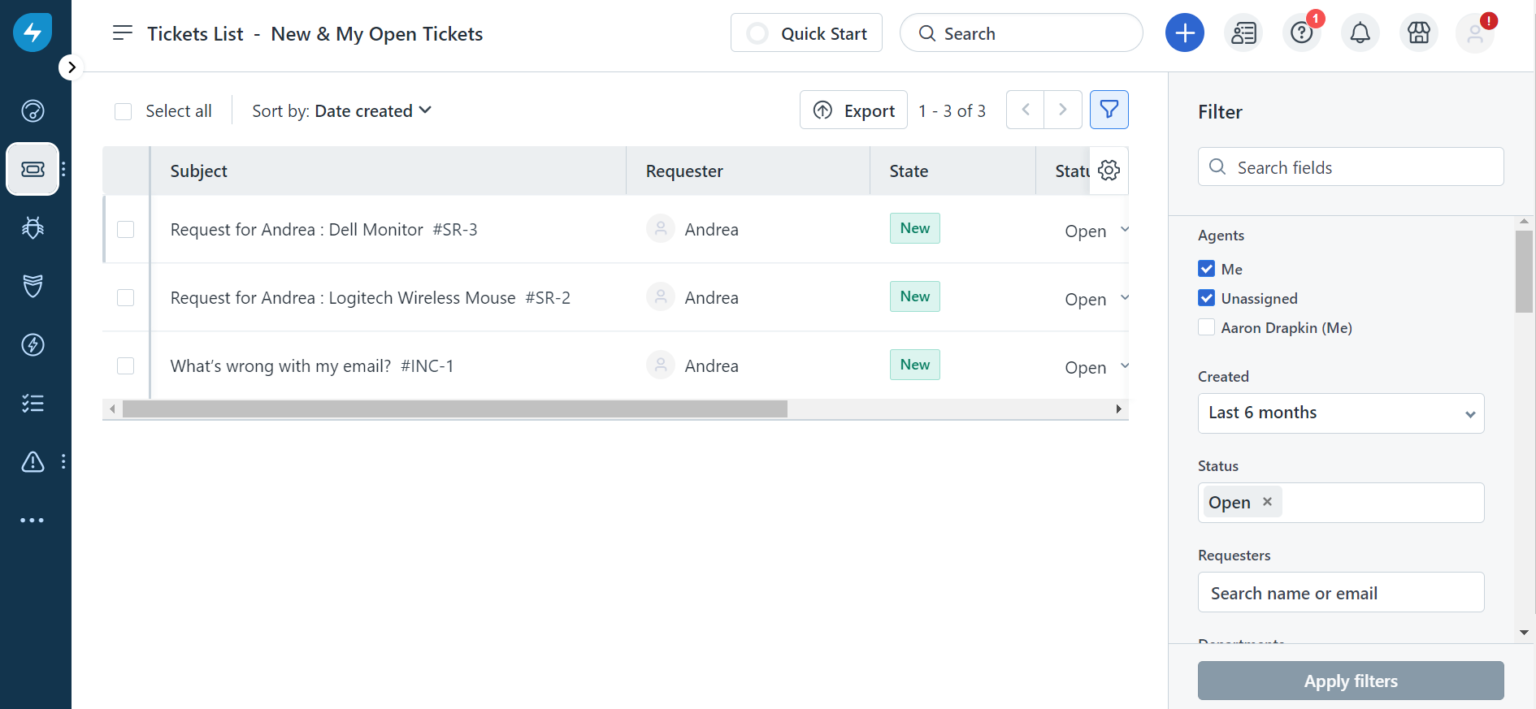This screenshot has height=709, width=1536.
Task: Open the Marketplace icon in the top bar
Action: [1418, 32]
